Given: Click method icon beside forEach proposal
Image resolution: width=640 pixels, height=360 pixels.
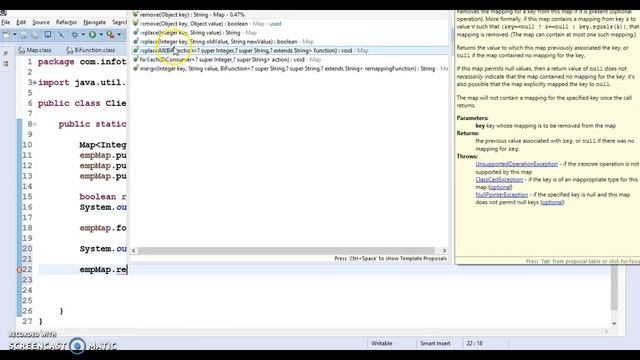Looking at the screenshot, I should click(136, 60).
